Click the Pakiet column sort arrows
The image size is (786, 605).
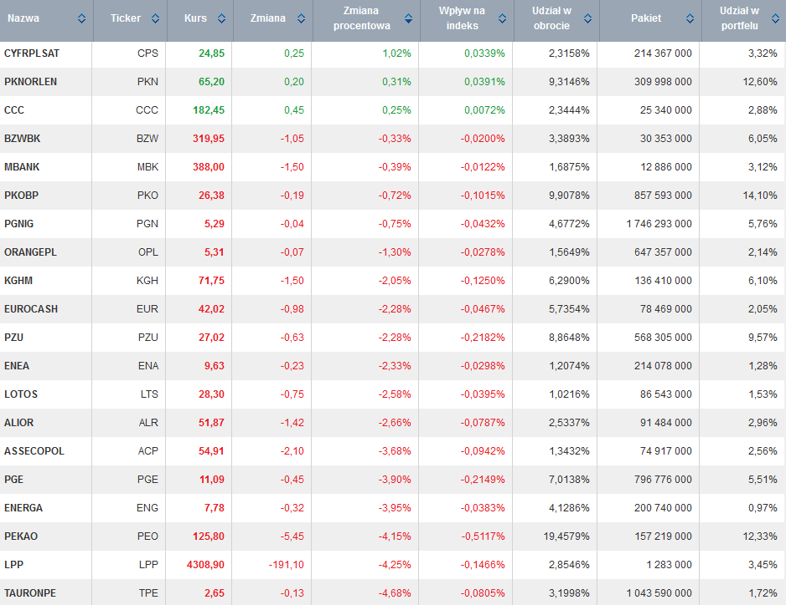point(690,19)
